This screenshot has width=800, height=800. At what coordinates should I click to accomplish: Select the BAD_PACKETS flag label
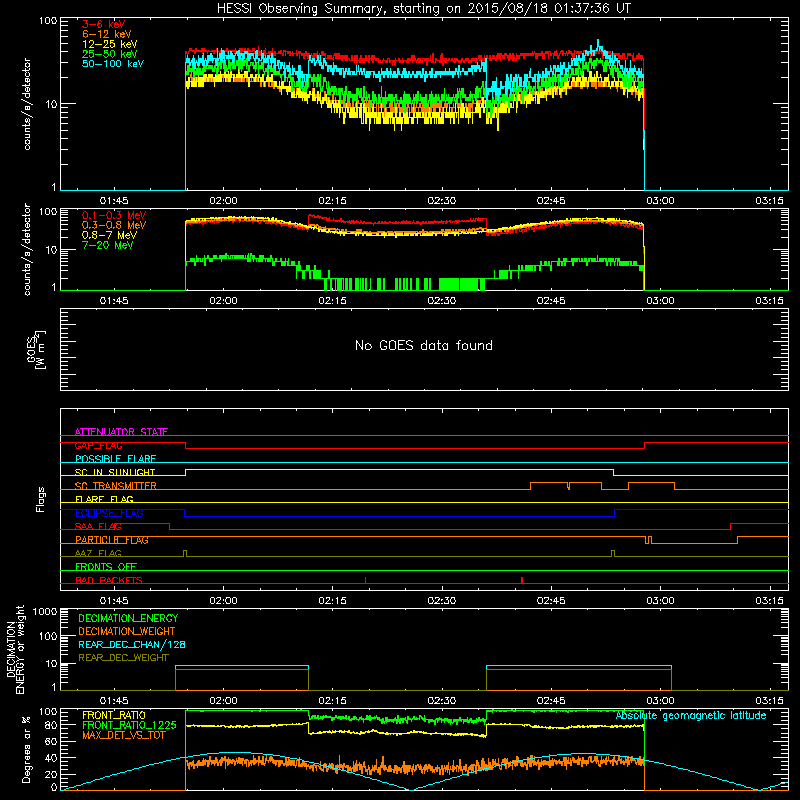(109, 580)
